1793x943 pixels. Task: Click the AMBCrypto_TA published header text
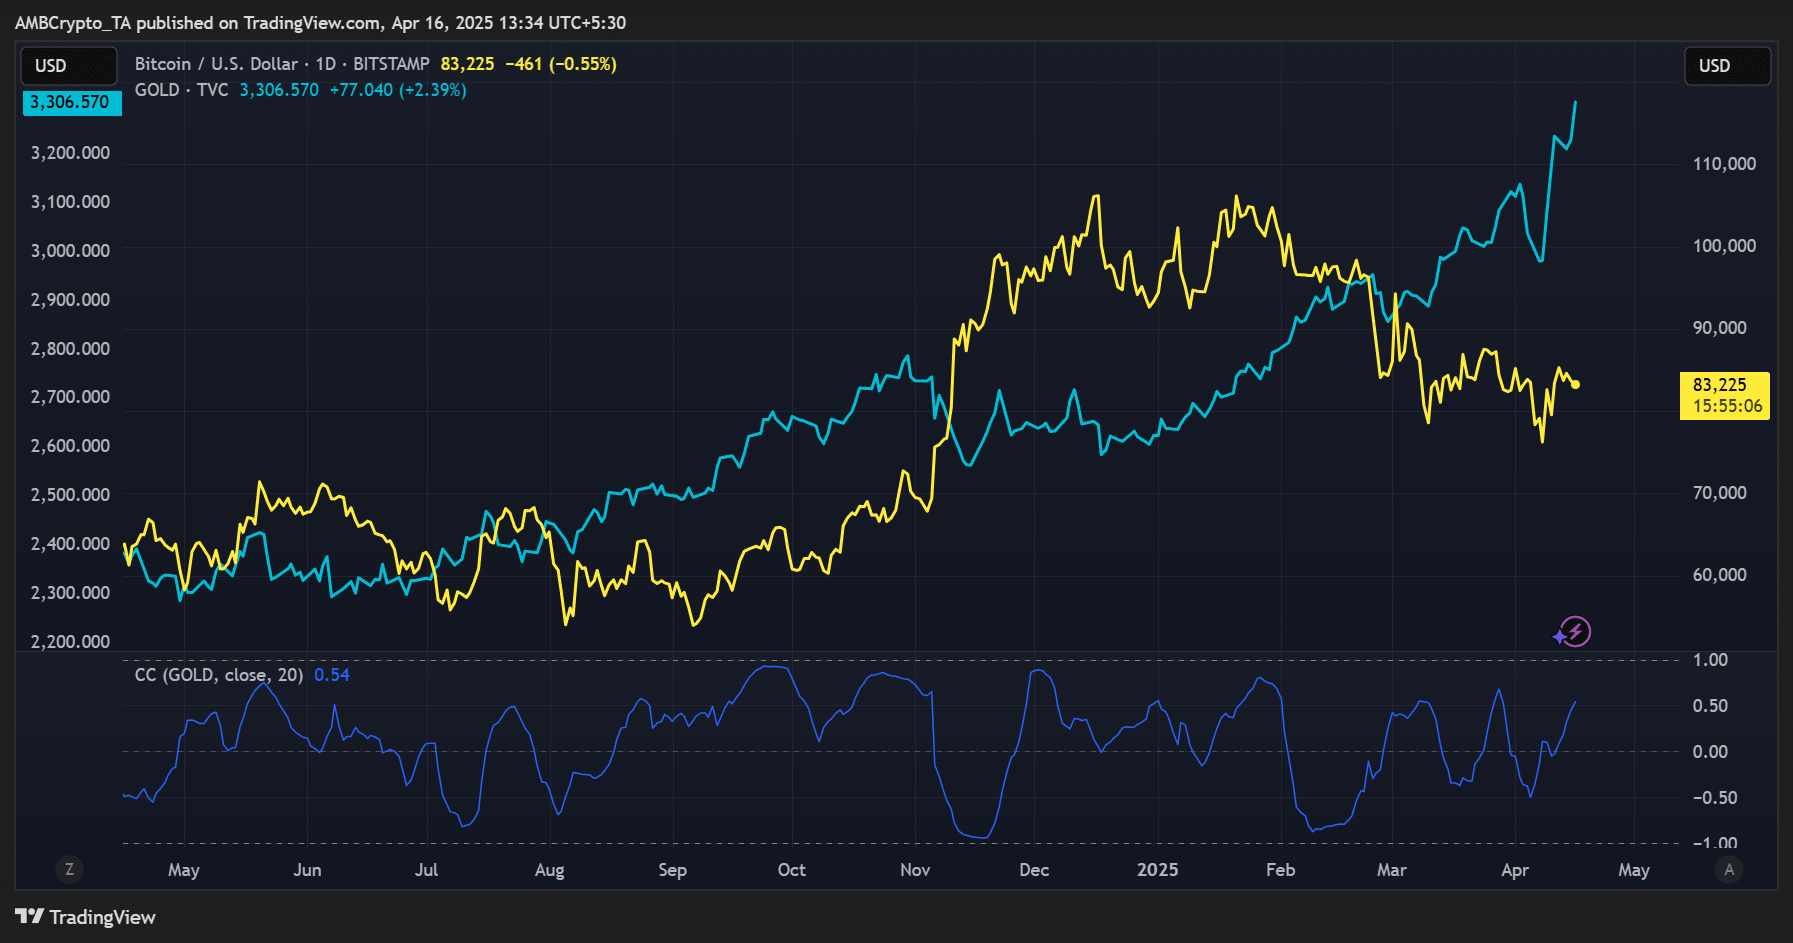[320, 22]
